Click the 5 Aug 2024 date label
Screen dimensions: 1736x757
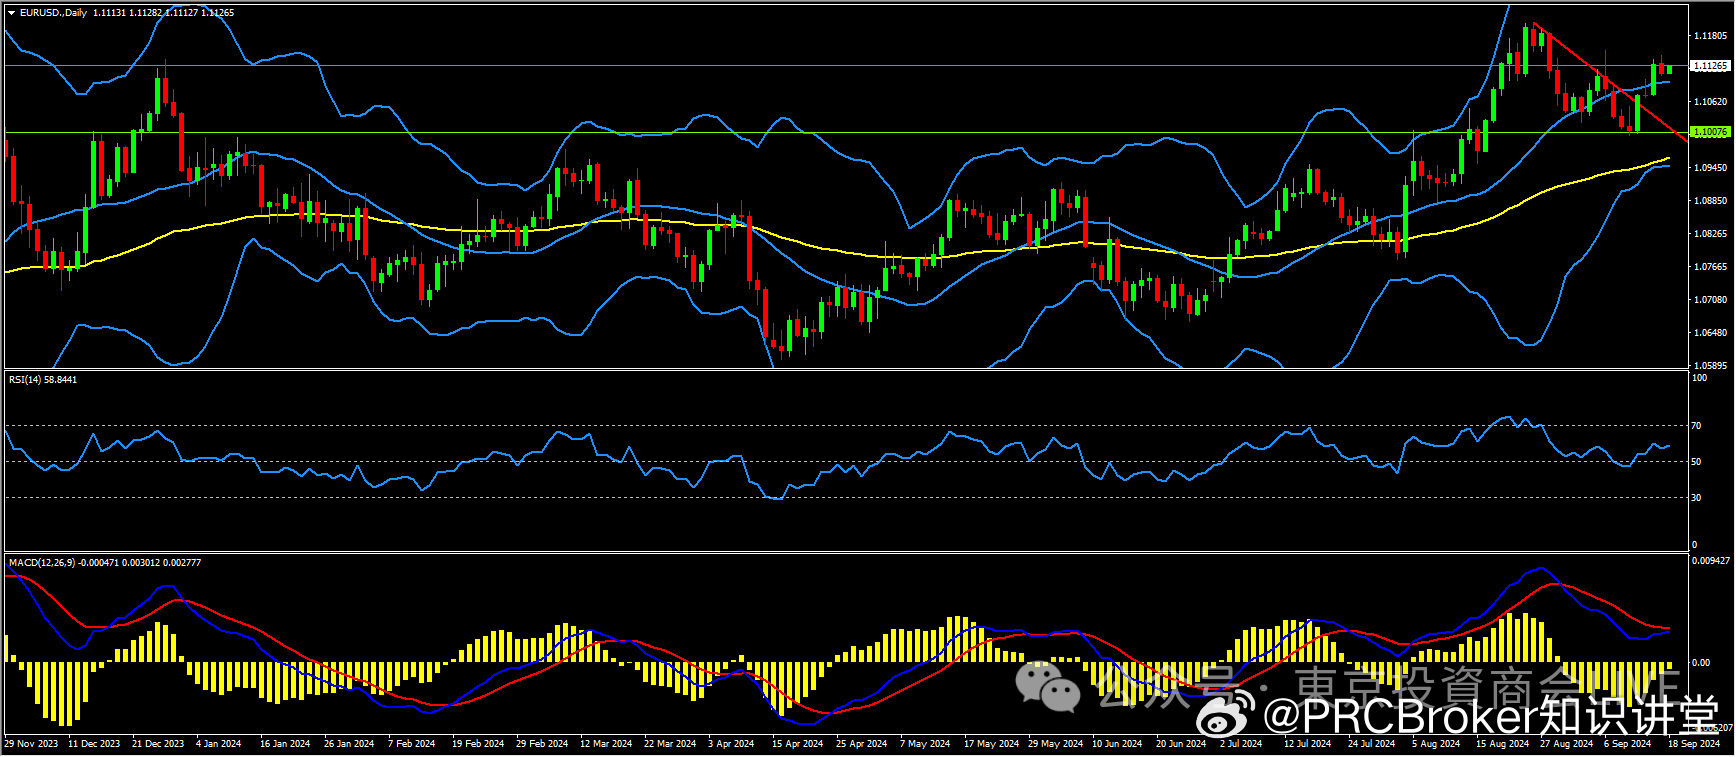click(1435, 744)
